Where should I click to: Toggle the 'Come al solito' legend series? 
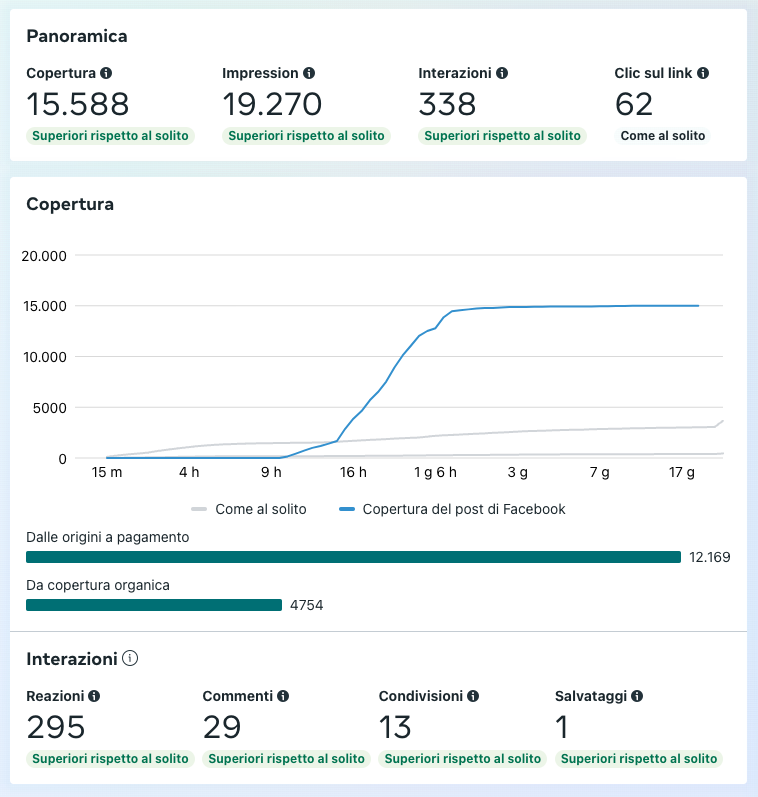248,509
